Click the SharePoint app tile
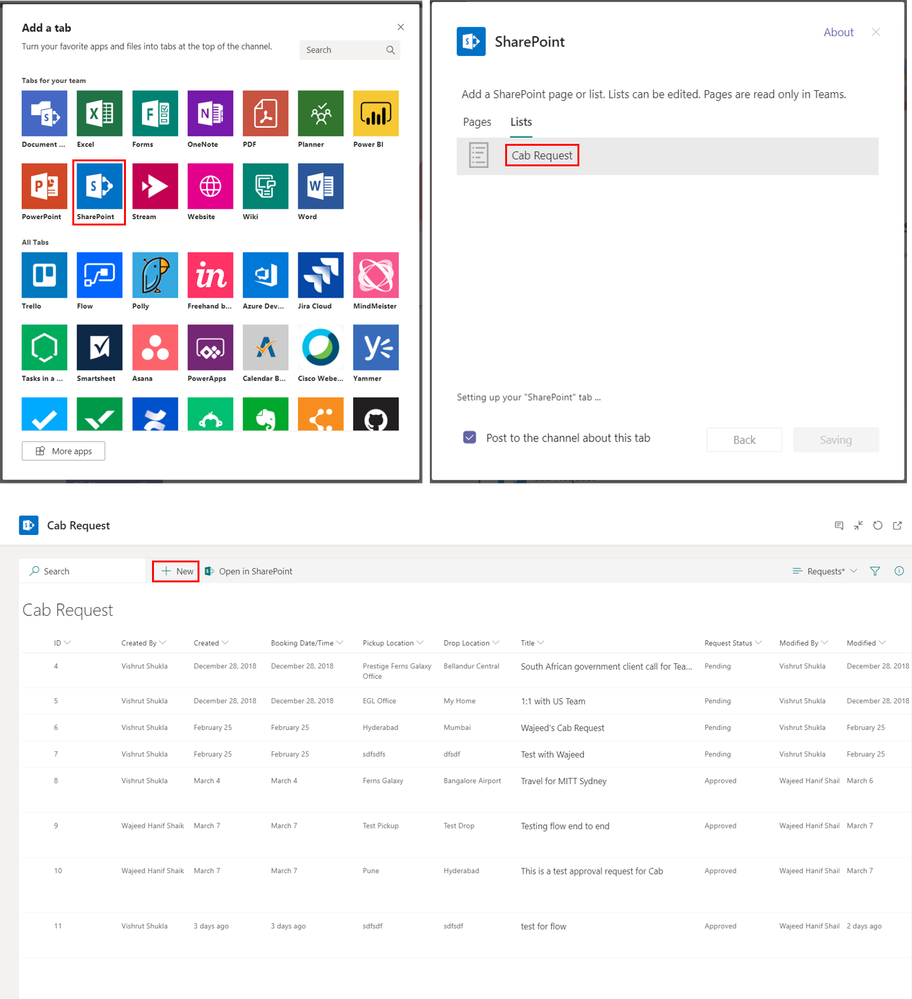 pyautogui.click(x=99, y=186)
